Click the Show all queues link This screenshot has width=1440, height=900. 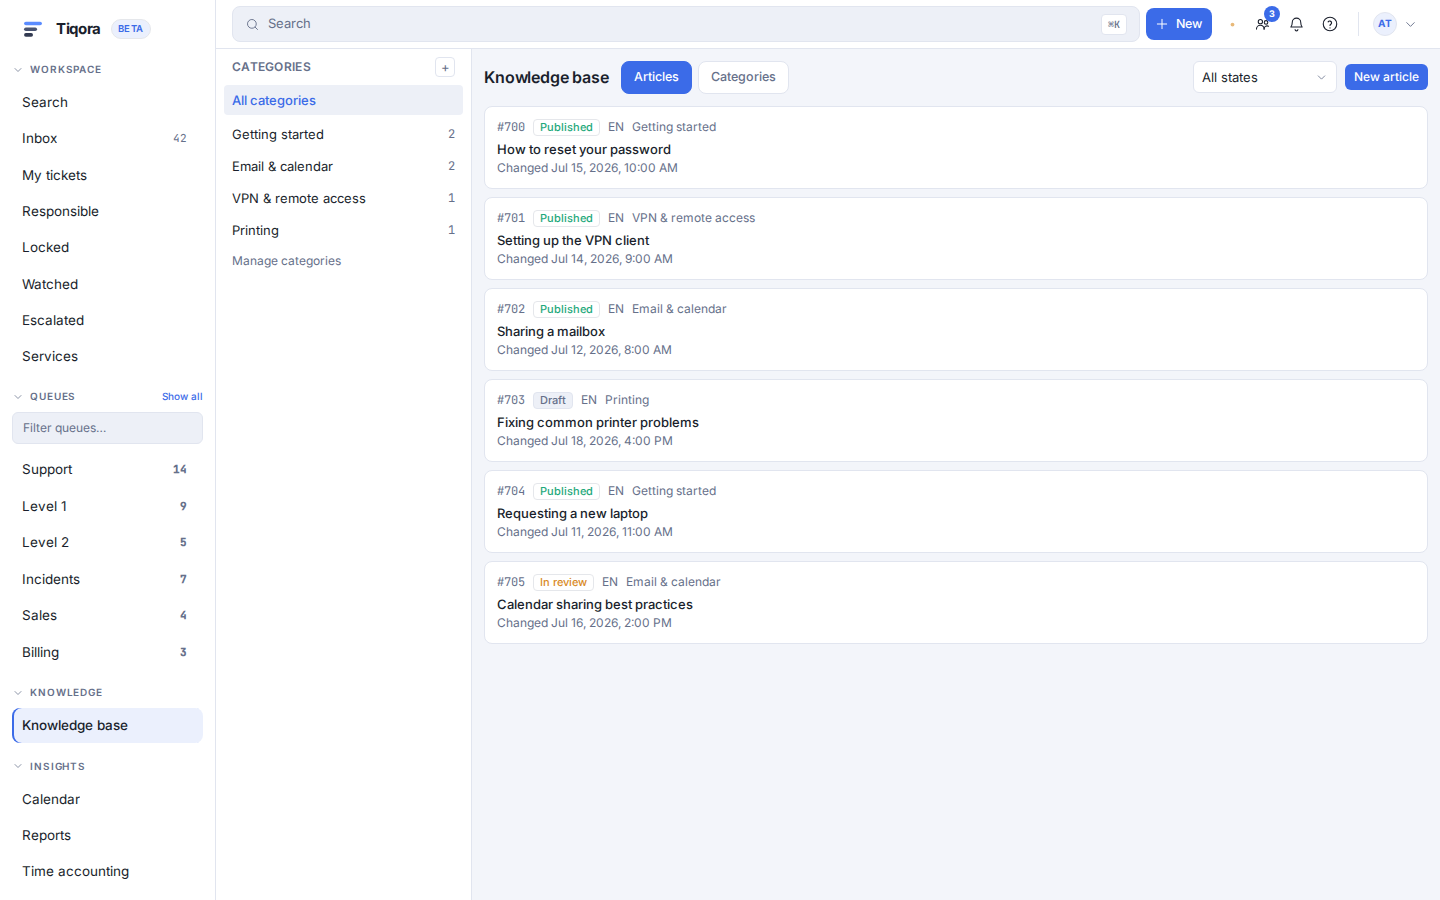tap(182, 397)
